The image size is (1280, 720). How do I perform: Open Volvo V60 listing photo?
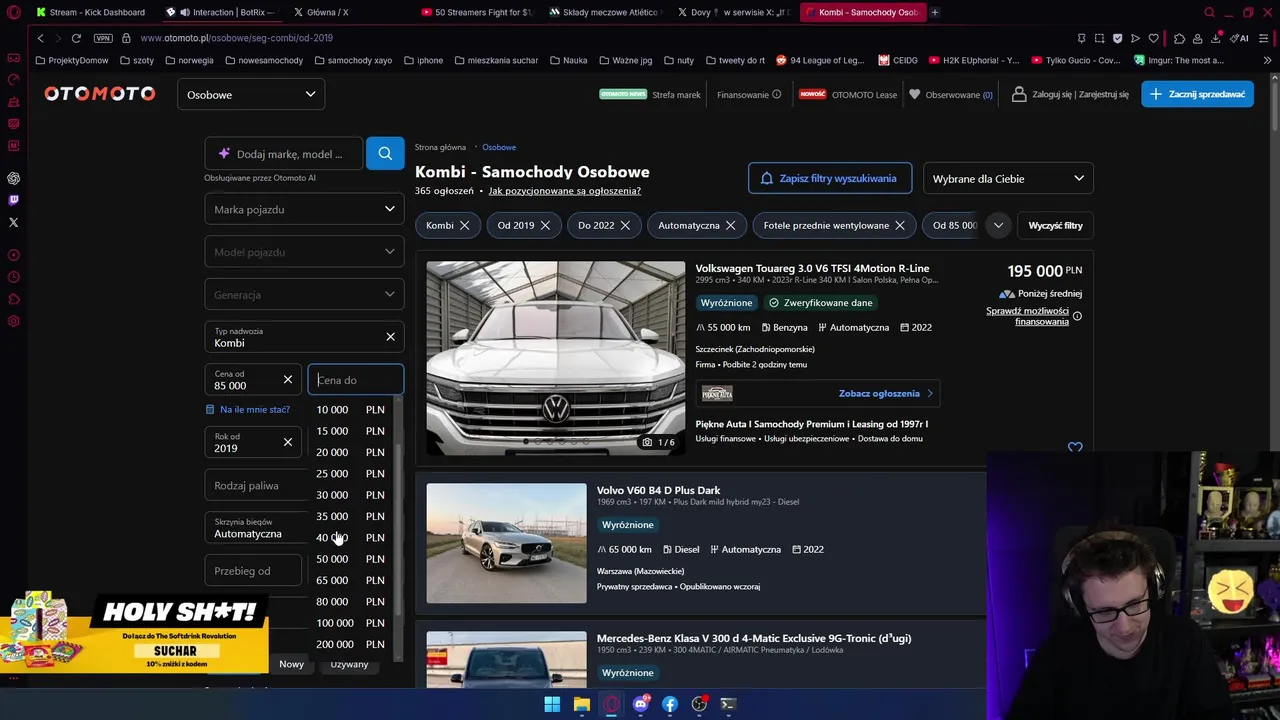[507, 543]
